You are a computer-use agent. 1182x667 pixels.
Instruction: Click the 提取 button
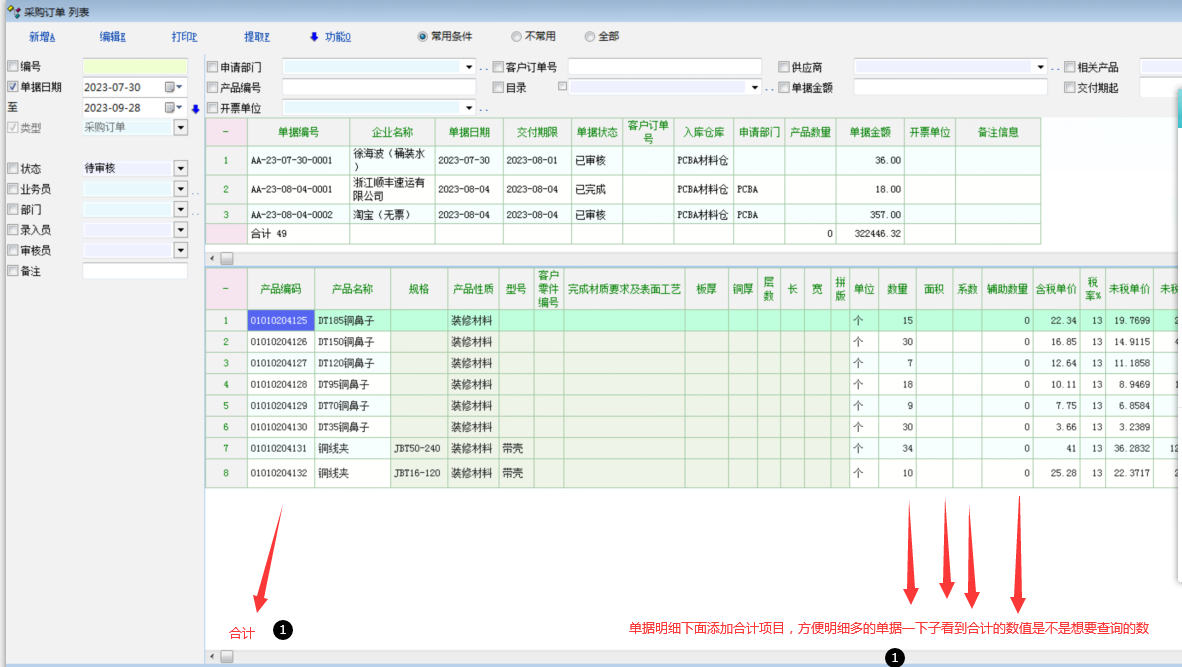(x=257, y=37)
